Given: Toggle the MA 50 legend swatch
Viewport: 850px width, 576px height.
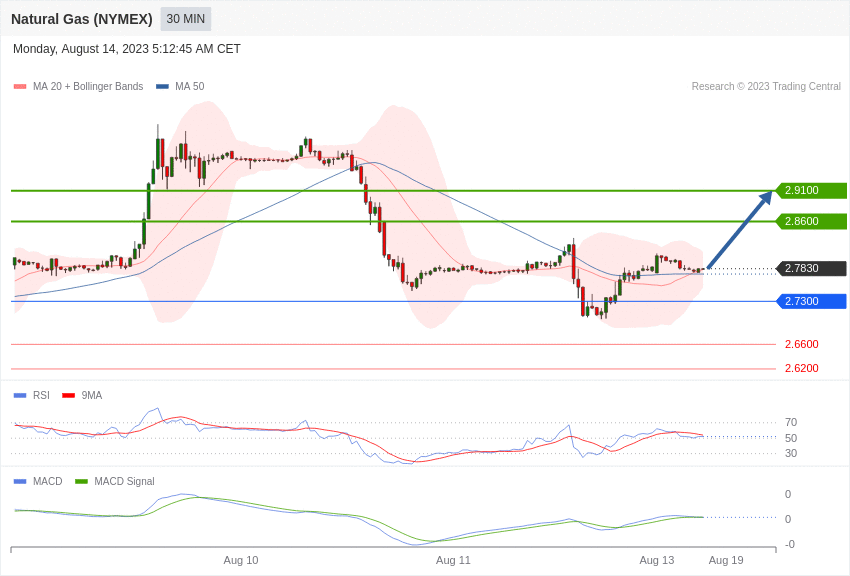Looking at the screenshot, I should tap(162, 87).
